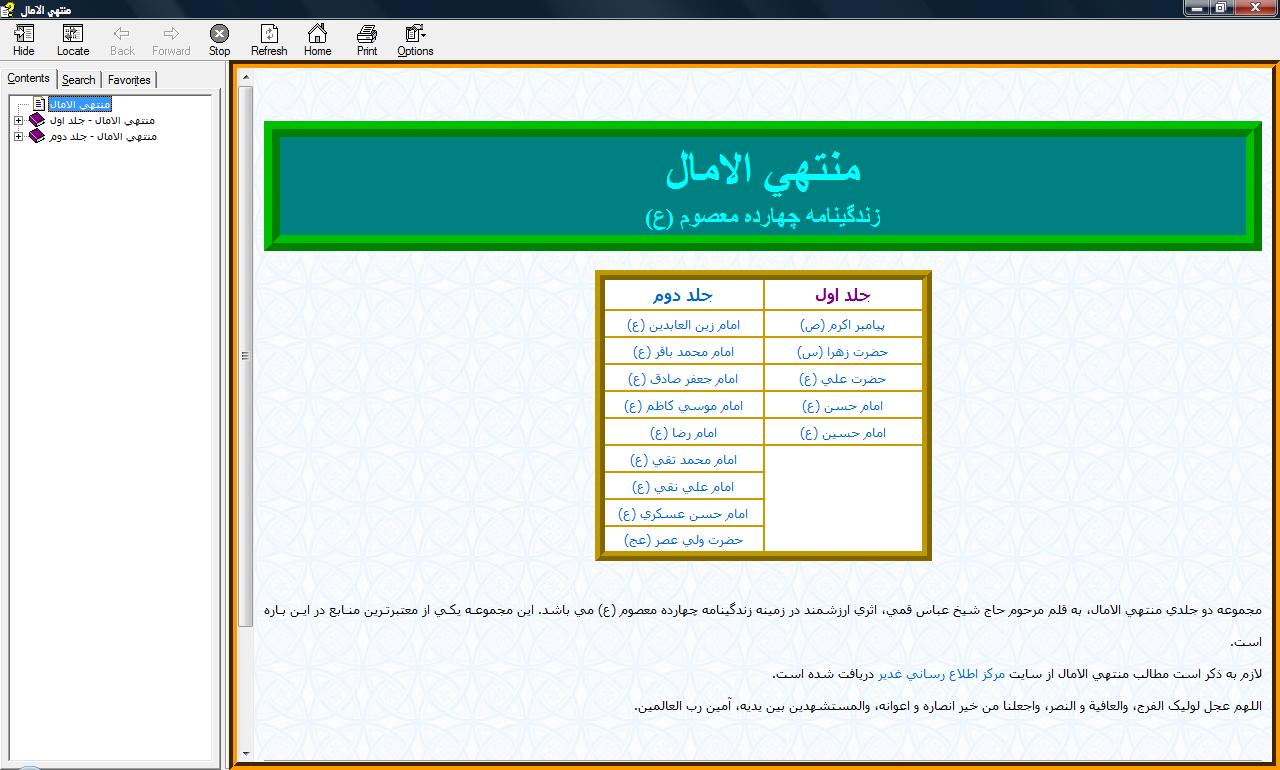Open the حضرت ولي عصر (عج) link

coord(683,540)
